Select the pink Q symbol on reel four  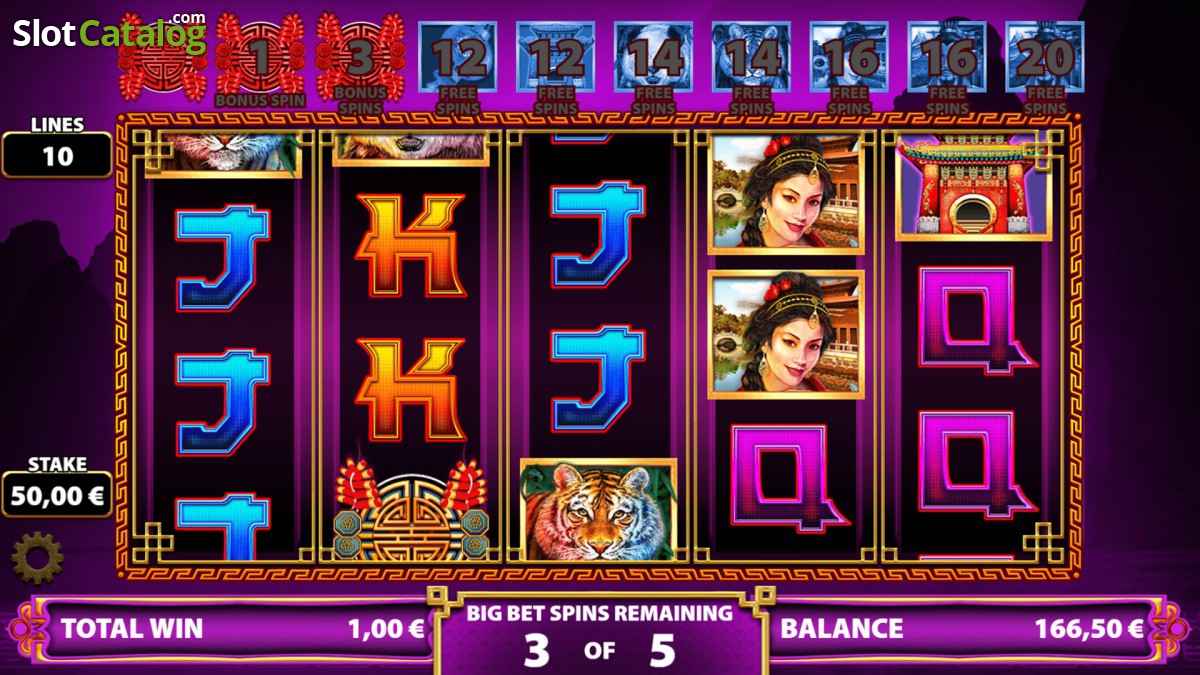tap(784, 477)
